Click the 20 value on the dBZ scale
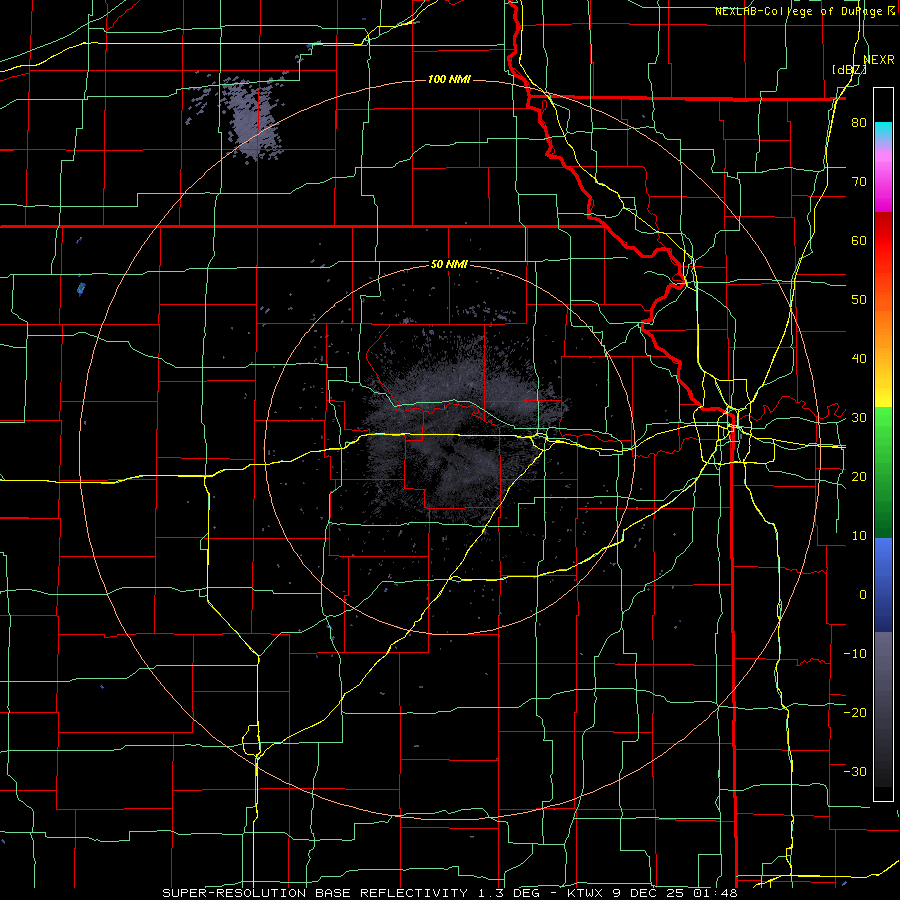 (x=859, y=477)
